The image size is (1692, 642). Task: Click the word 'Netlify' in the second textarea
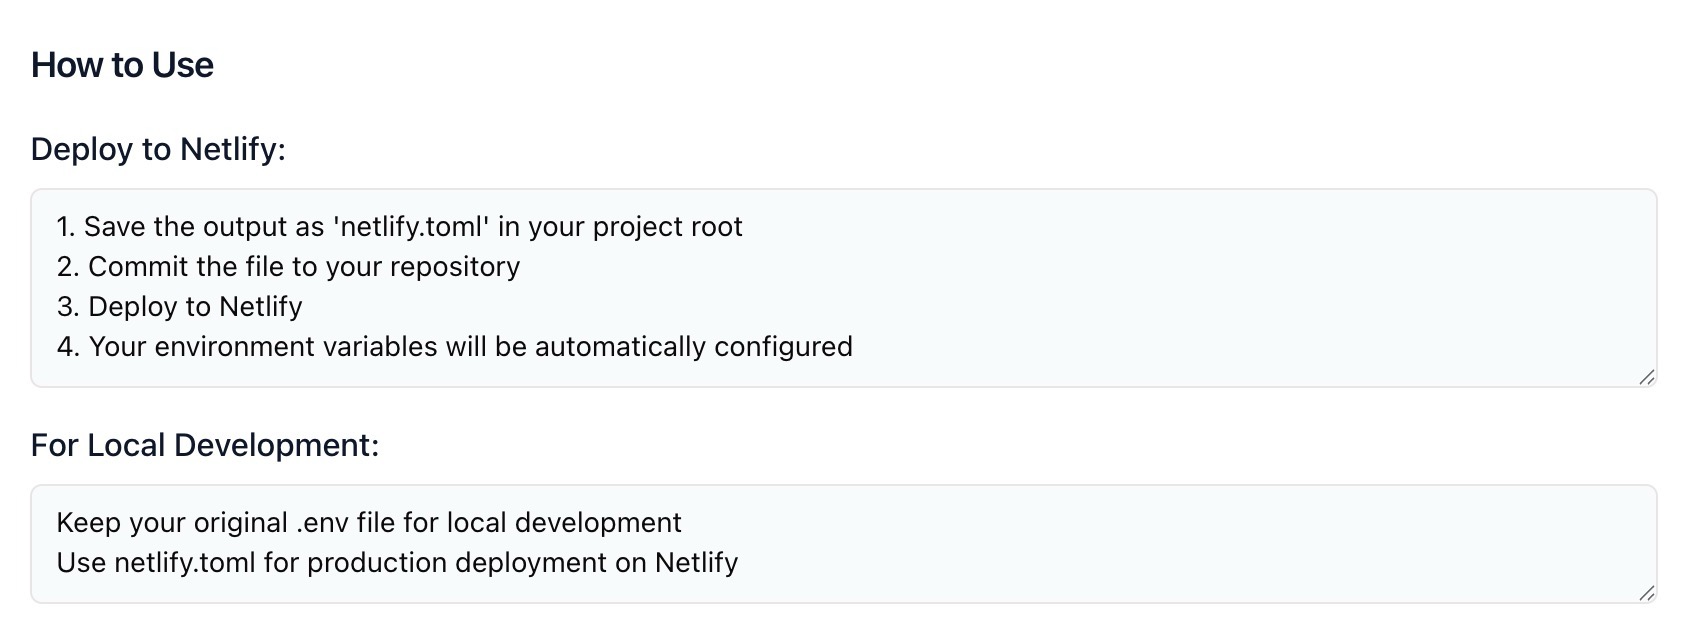(693, 562)
